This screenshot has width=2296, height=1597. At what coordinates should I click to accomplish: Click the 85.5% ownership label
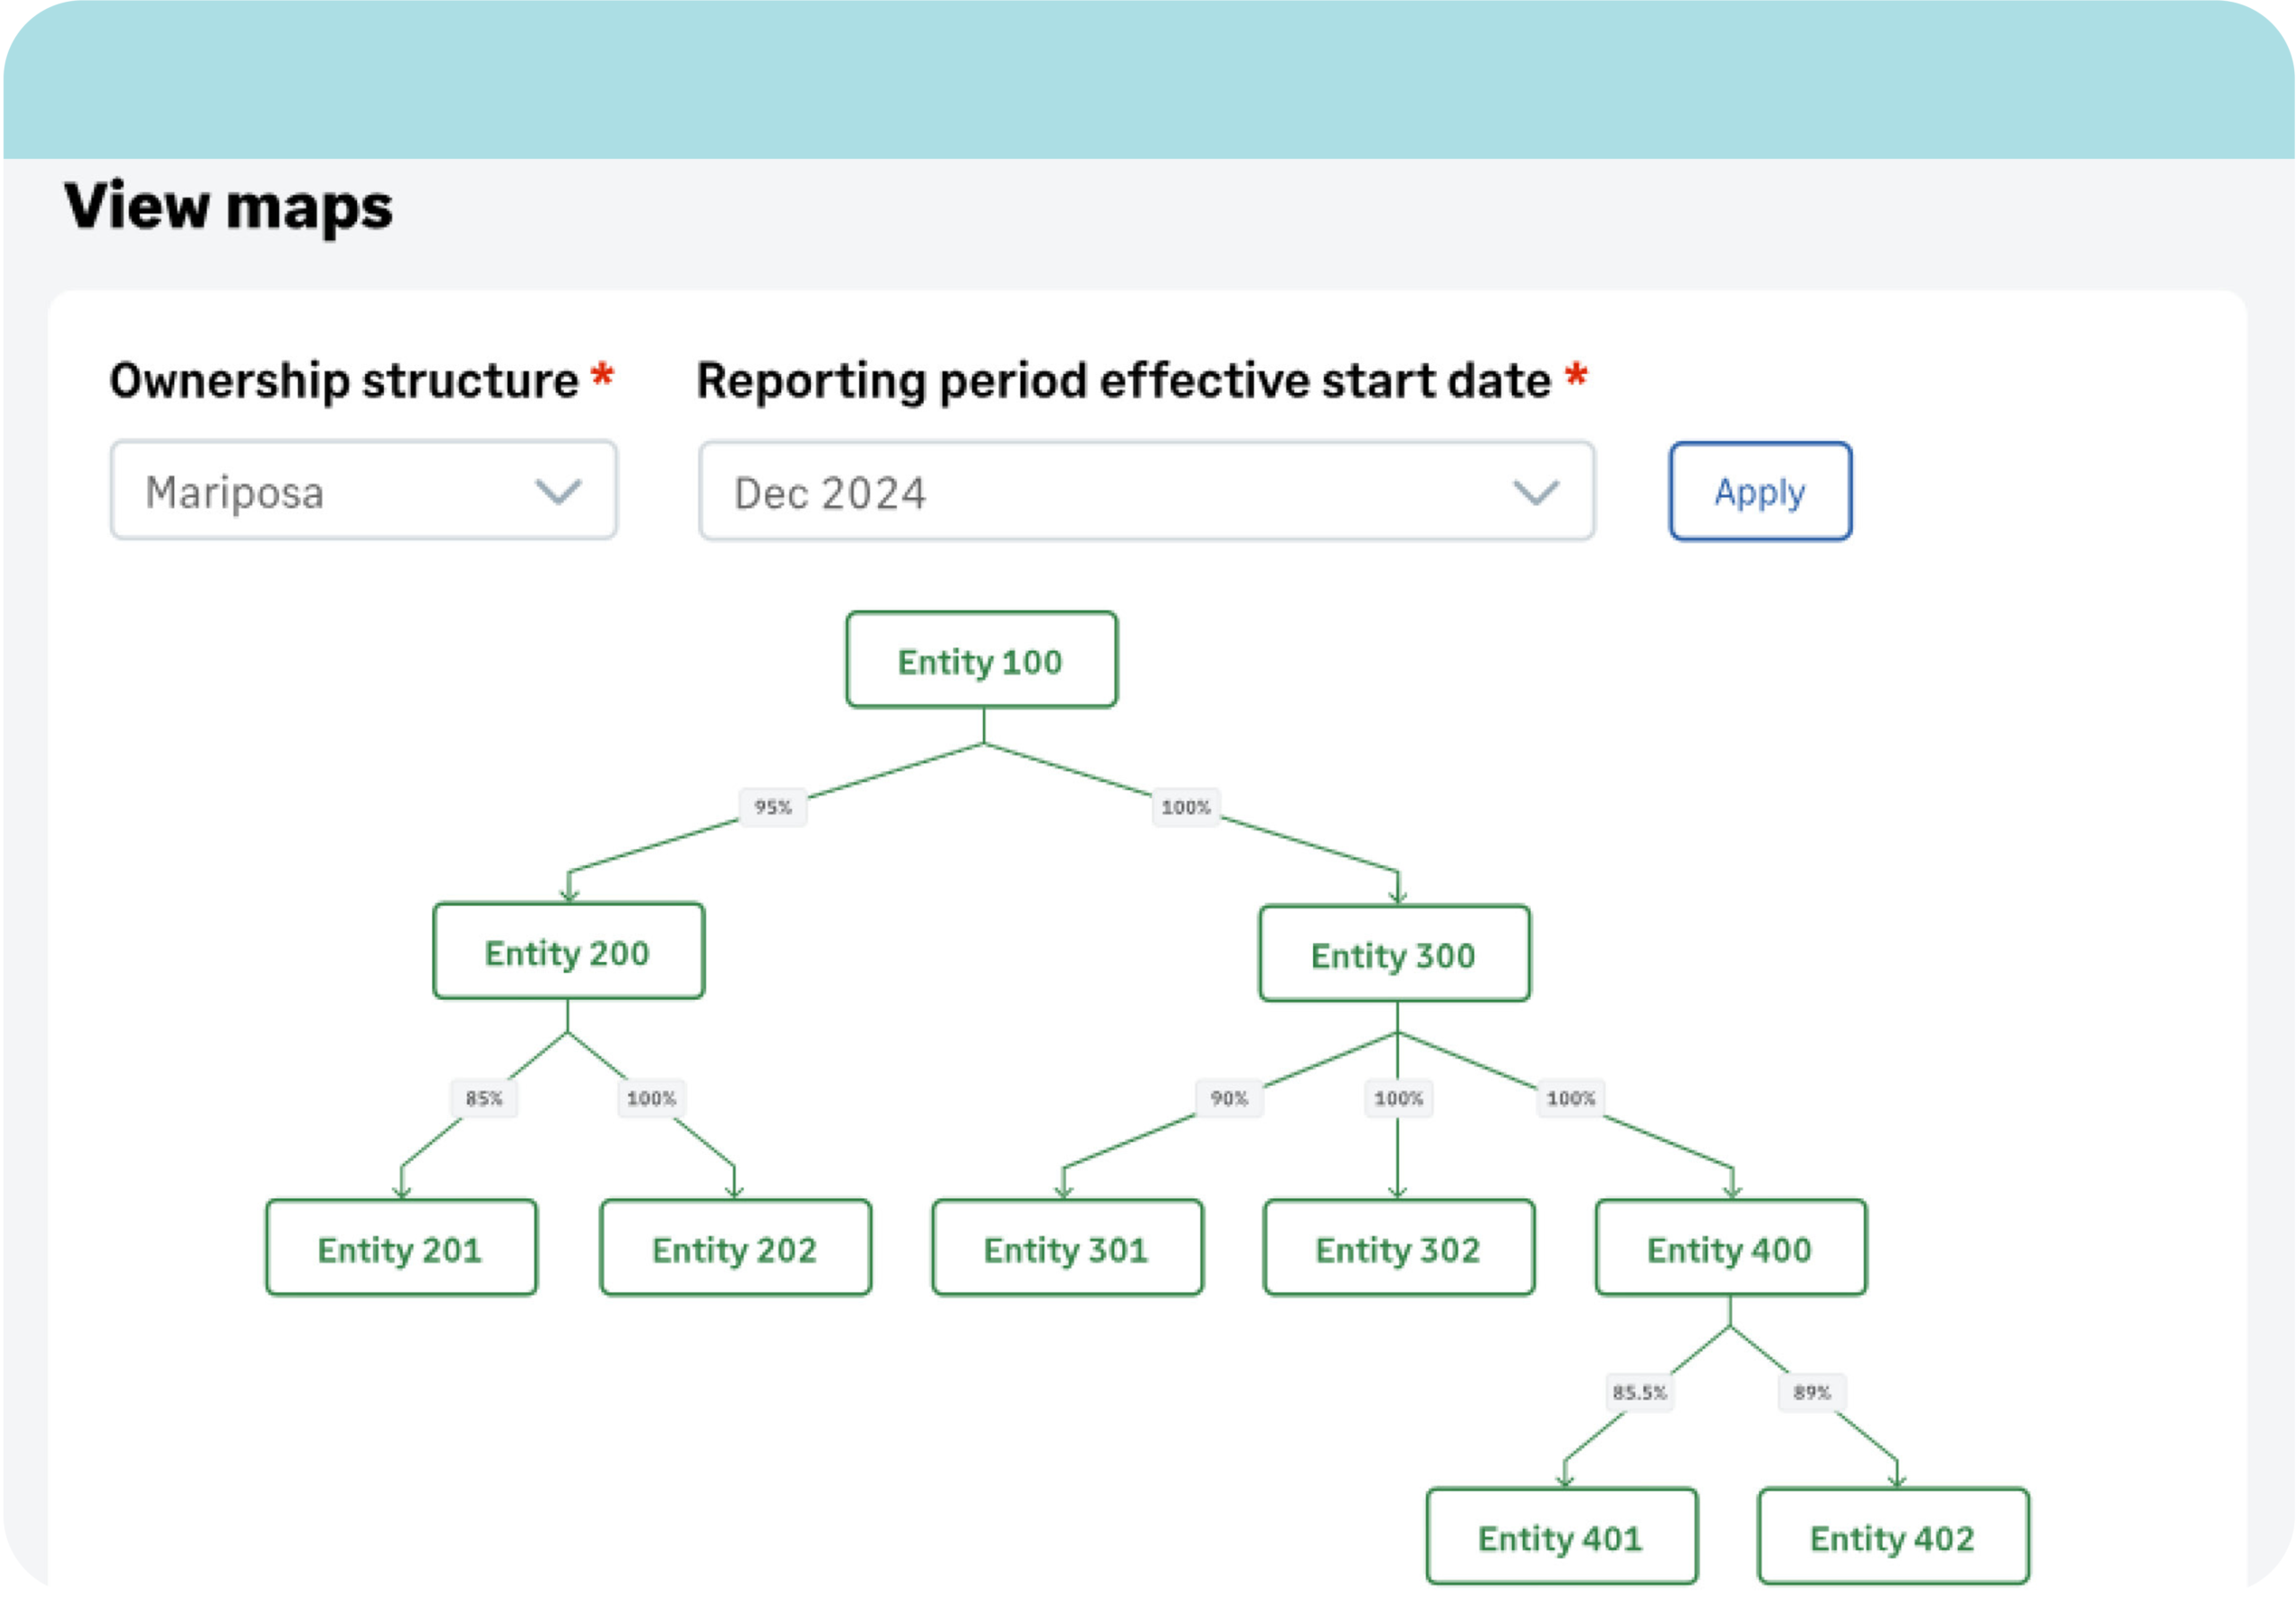(x=1639, y=1392)
